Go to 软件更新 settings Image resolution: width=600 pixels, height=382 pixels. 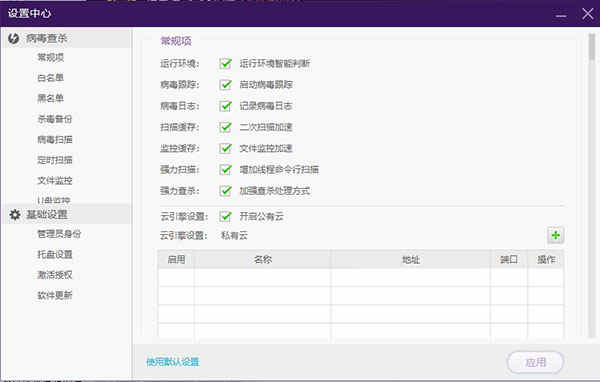[55, 295]
